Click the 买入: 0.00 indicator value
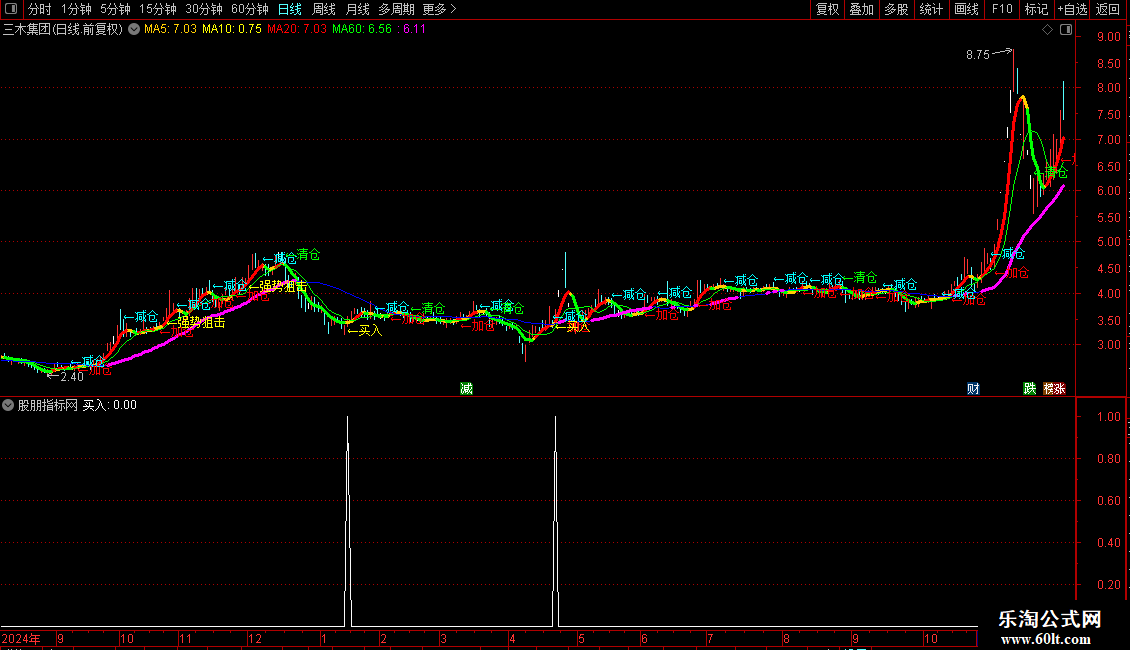 tap(110, 405)
